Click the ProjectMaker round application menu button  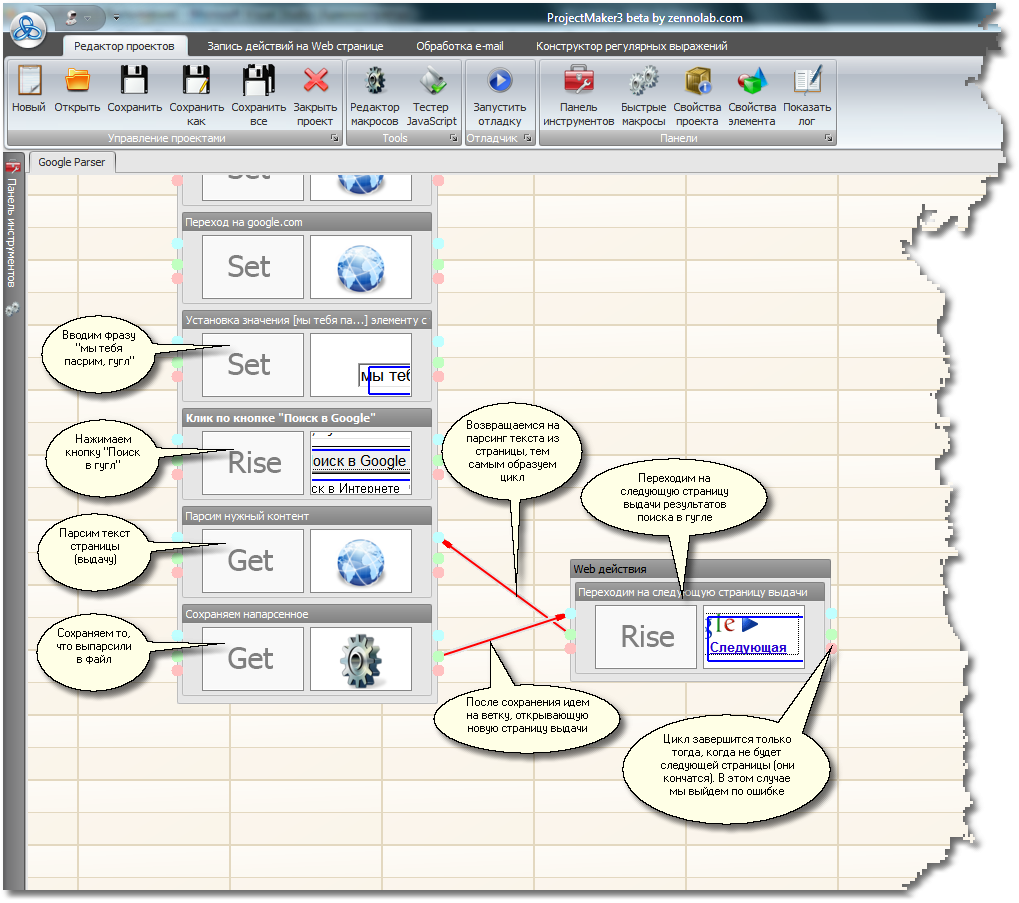point(29,28)
